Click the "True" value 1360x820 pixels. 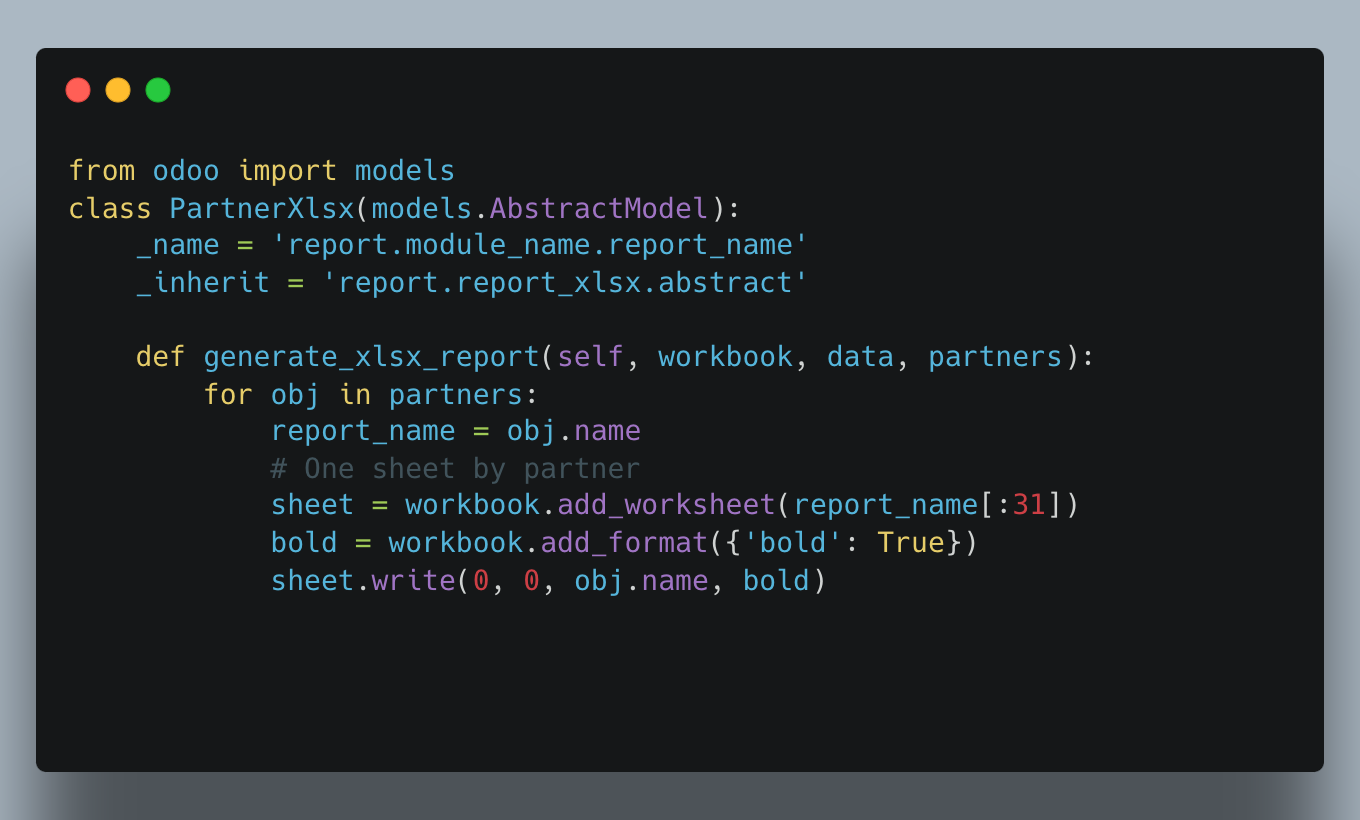click(911, 542)
